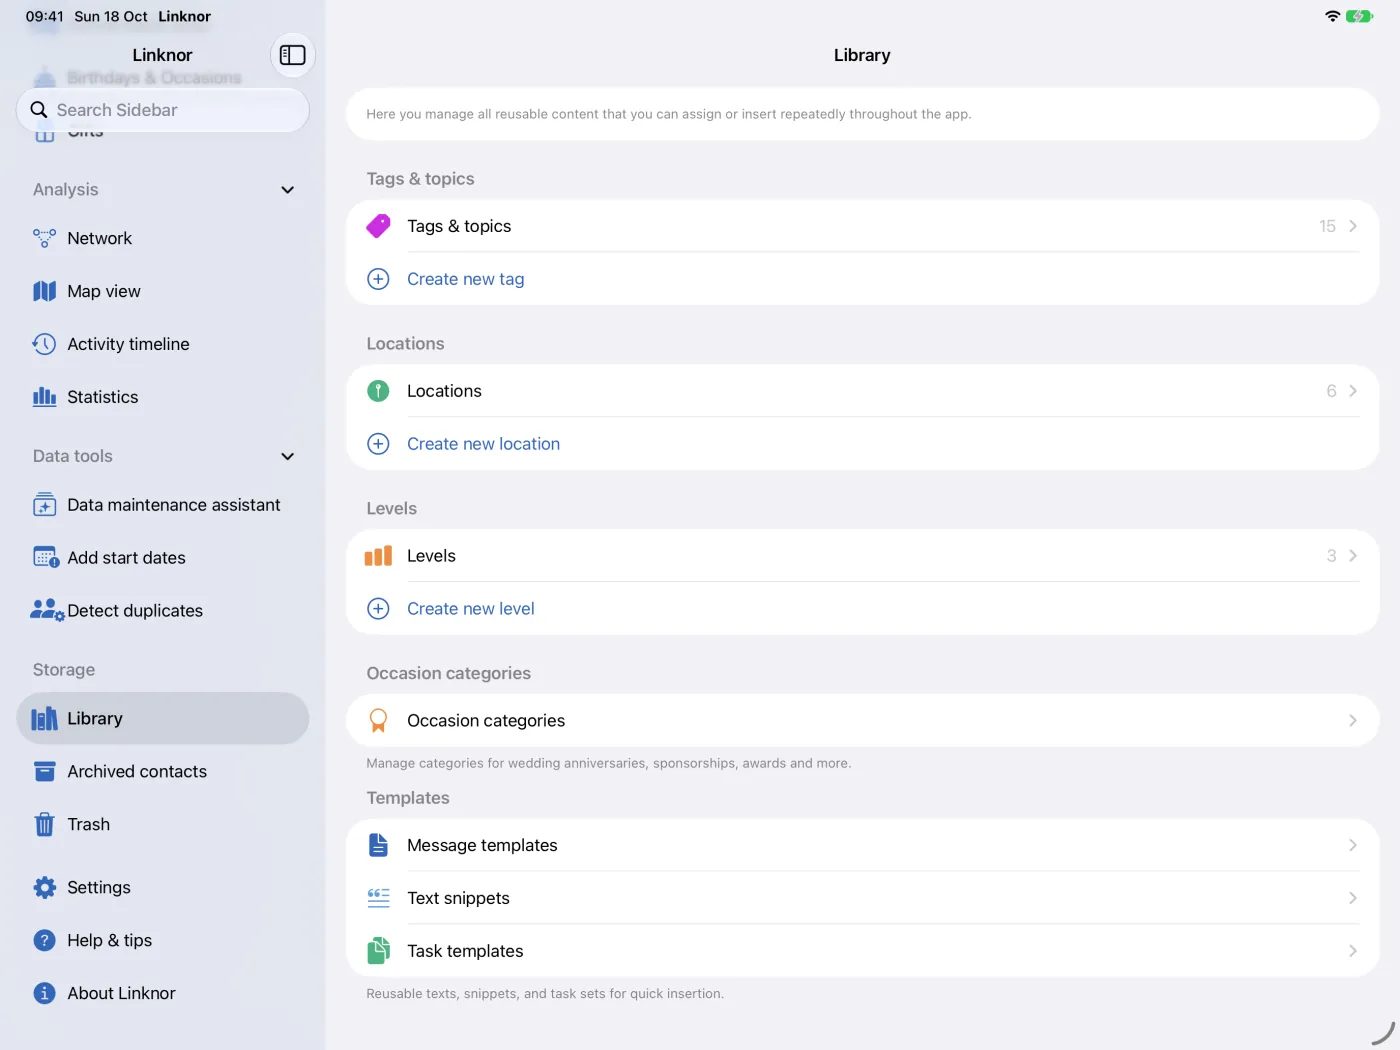Click Create new location
Viewport: 1400px width, 1050px height.
pyautogui.click(x=483, y=444)
